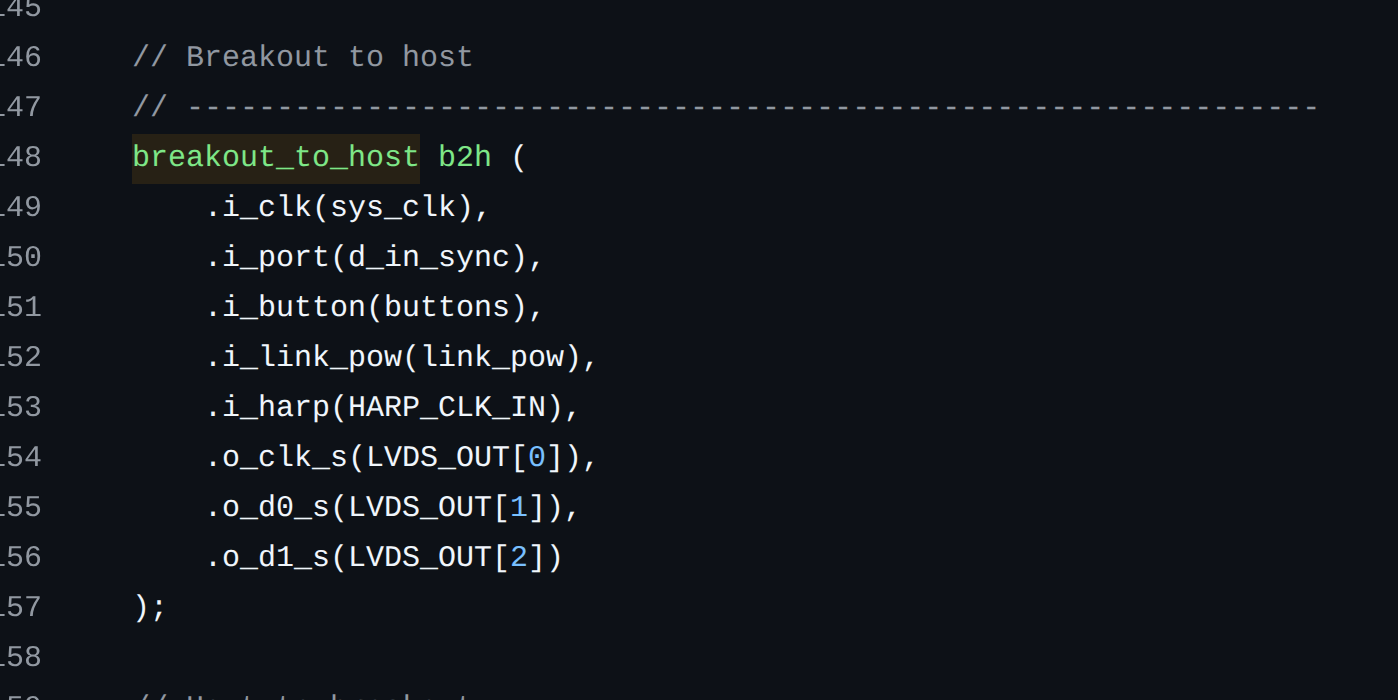Click the .i_harp port name
This screenshot has height=700, width=1398.
point(268,408)
